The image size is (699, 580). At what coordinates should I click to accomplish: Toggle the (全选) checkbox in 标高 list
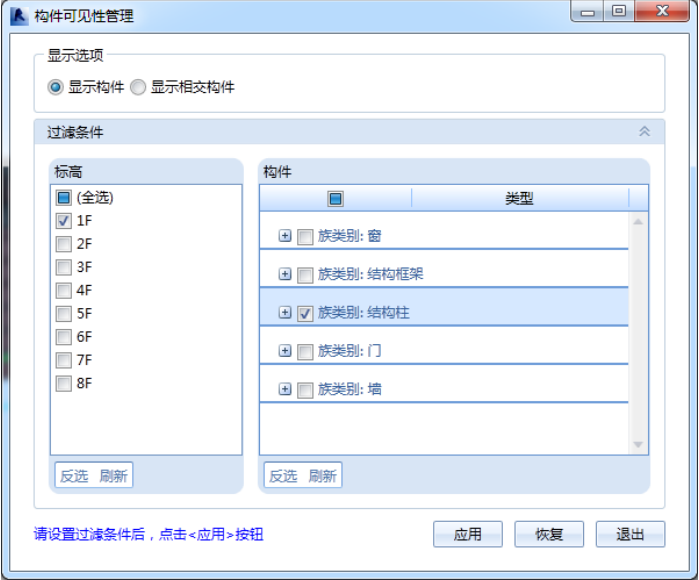pyautogui.click(x=63, y=197)
